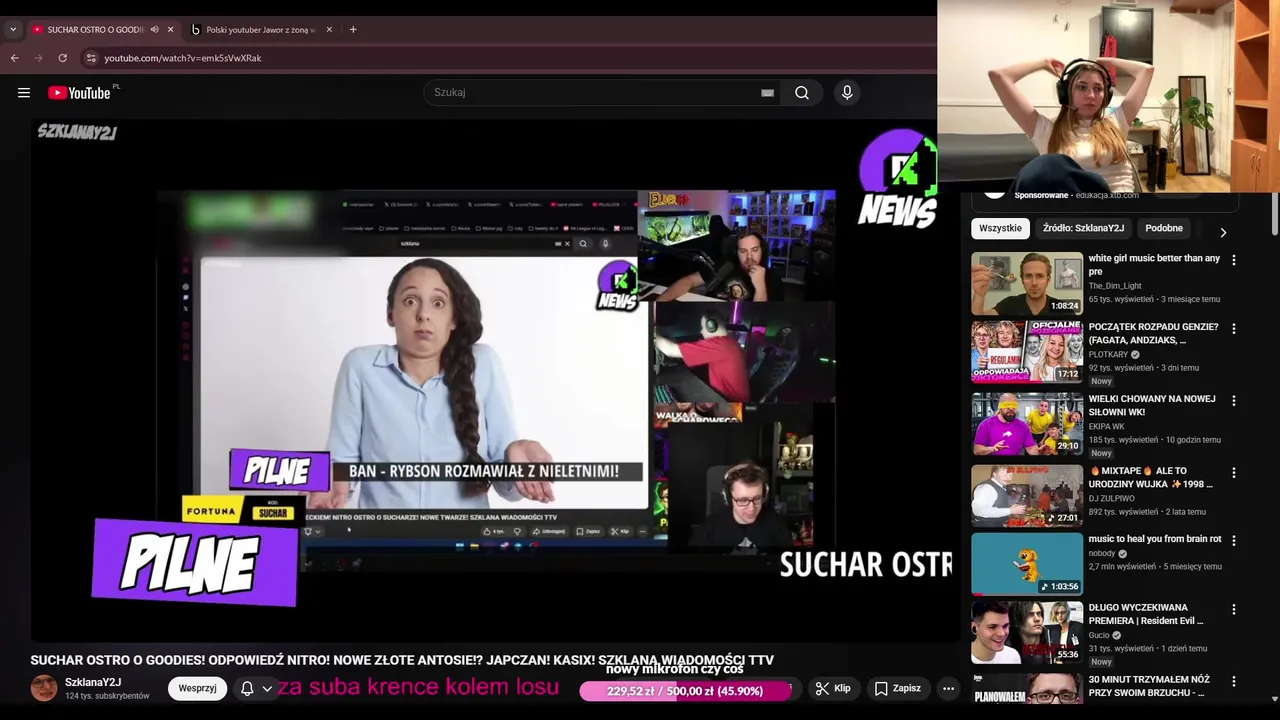The width and height of the screenshot is (1280, 720).
Task: Expand notification options chevron beside bell
Action: [267, 689]
